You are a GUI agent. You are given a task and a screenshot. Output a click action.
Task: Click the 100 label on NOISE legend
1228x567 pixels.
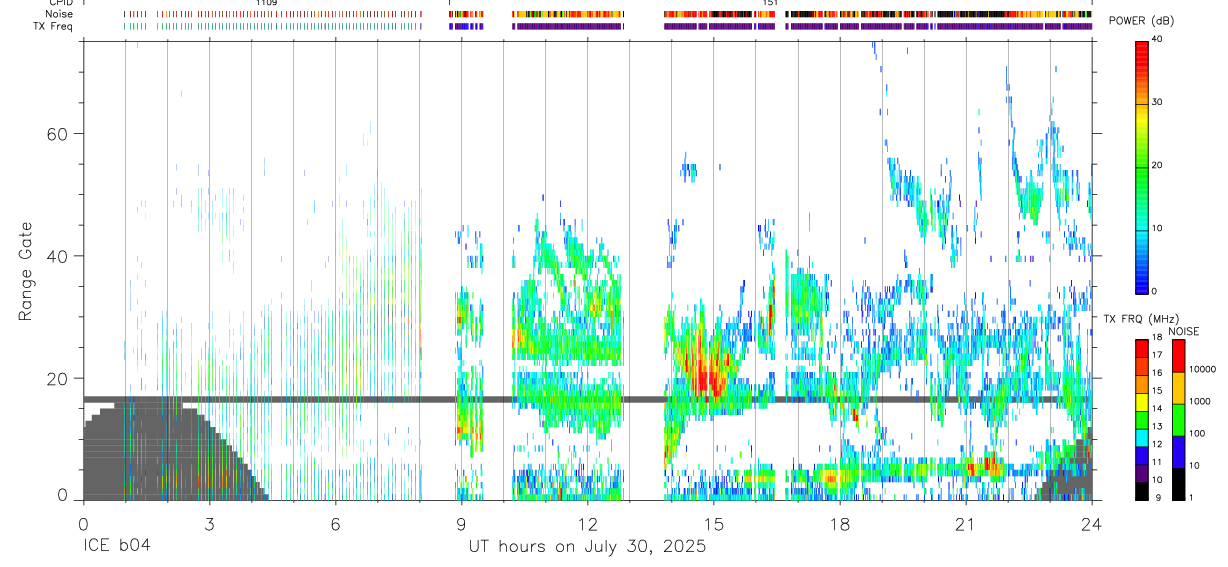click(x=1197, y=433)
